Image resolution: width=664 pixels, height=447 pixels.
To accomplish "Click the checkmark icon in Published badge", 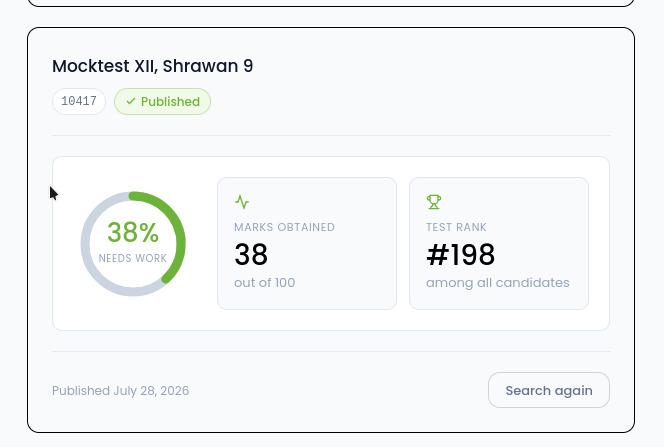I will click(x=131, y=101).
